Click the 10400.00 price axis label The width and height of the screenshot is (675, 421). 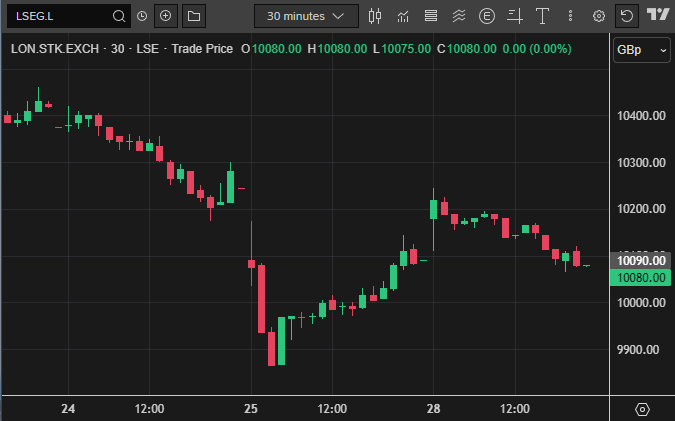coord(641,116)
